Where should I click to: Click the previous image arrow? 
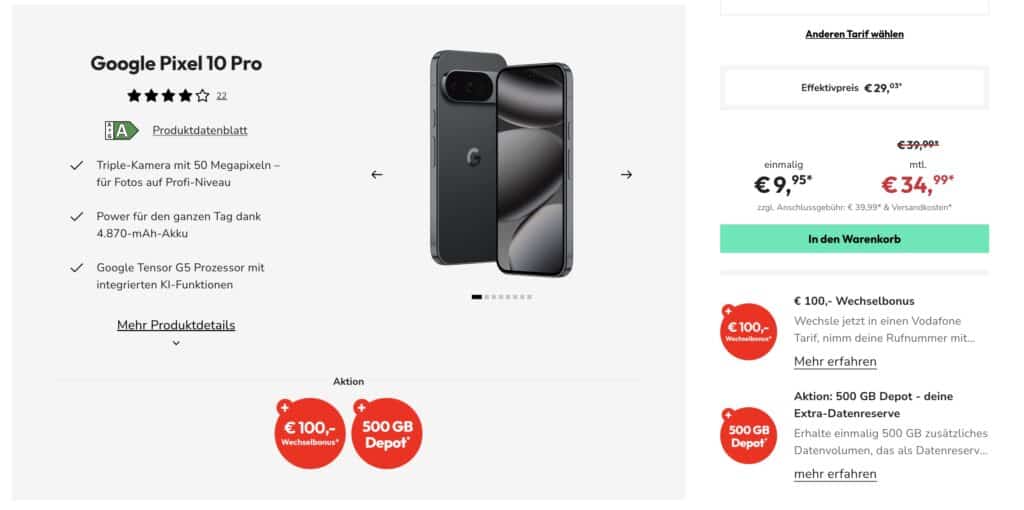click(377, 174)
